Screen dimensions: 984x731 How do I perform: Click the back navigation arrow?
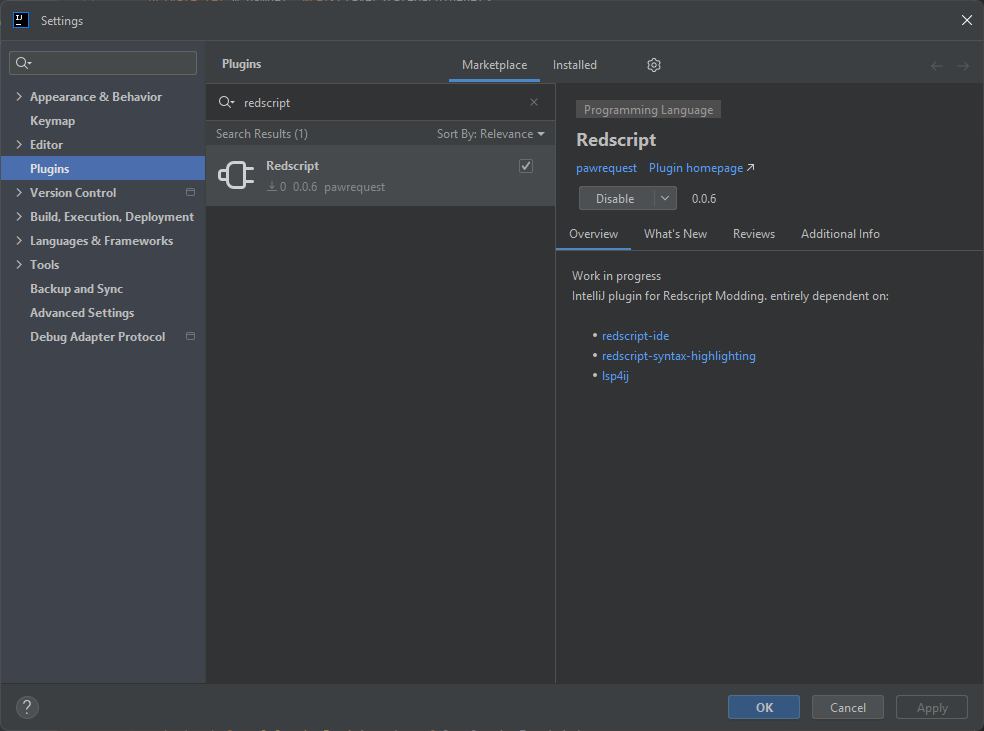[x=937, y=66]
